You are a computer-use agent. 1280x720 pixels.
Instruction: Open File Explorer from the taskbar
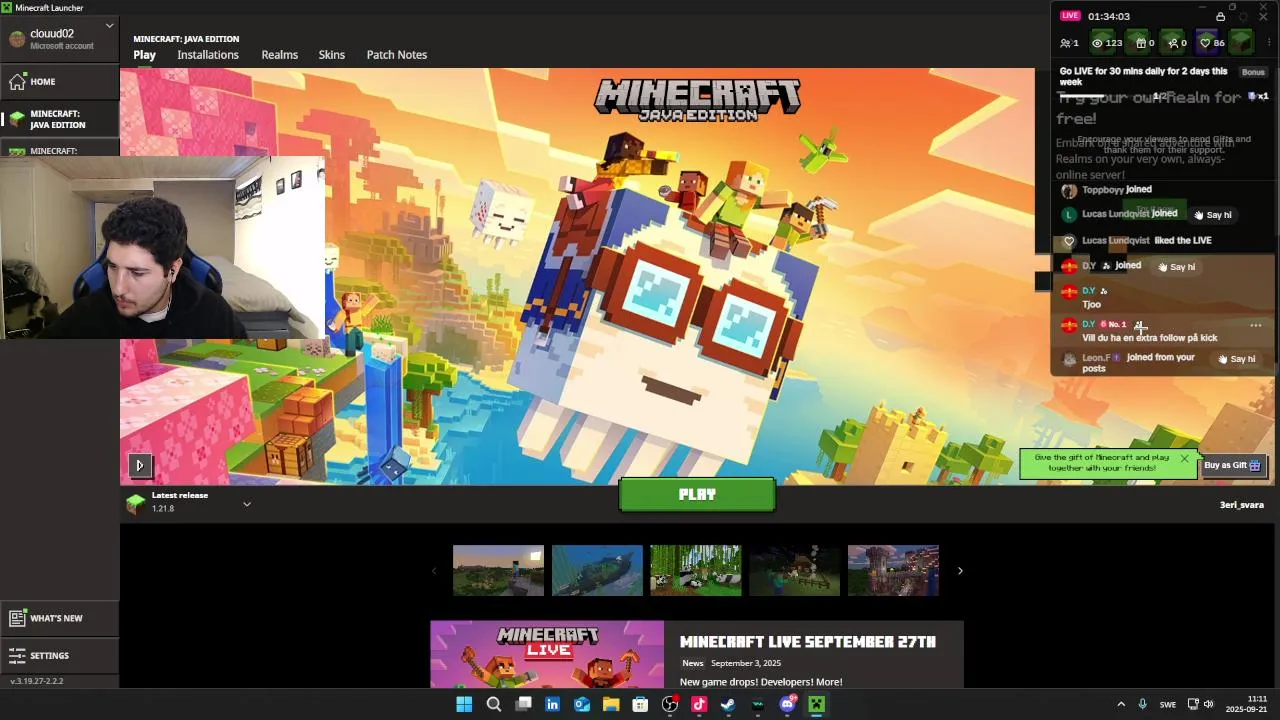611,705
